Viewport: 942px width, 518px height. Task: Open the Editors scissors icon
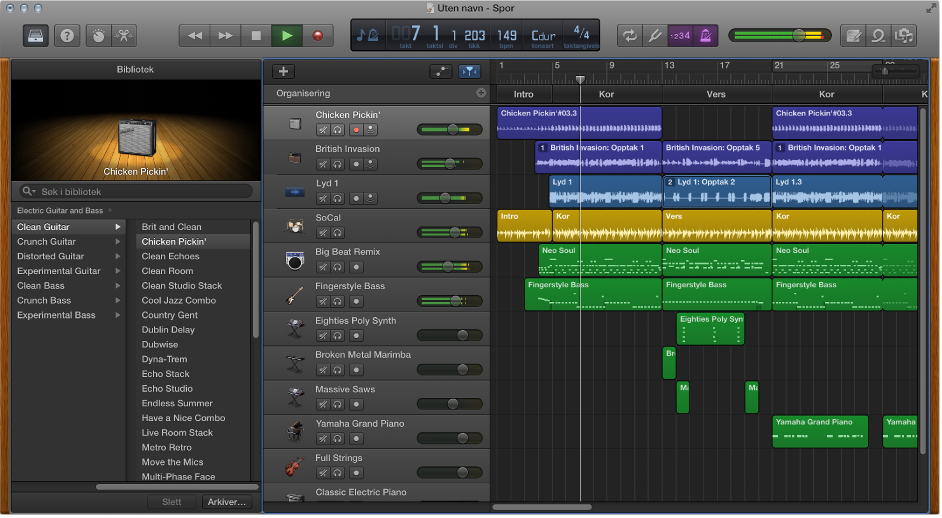tap(124, 35)
